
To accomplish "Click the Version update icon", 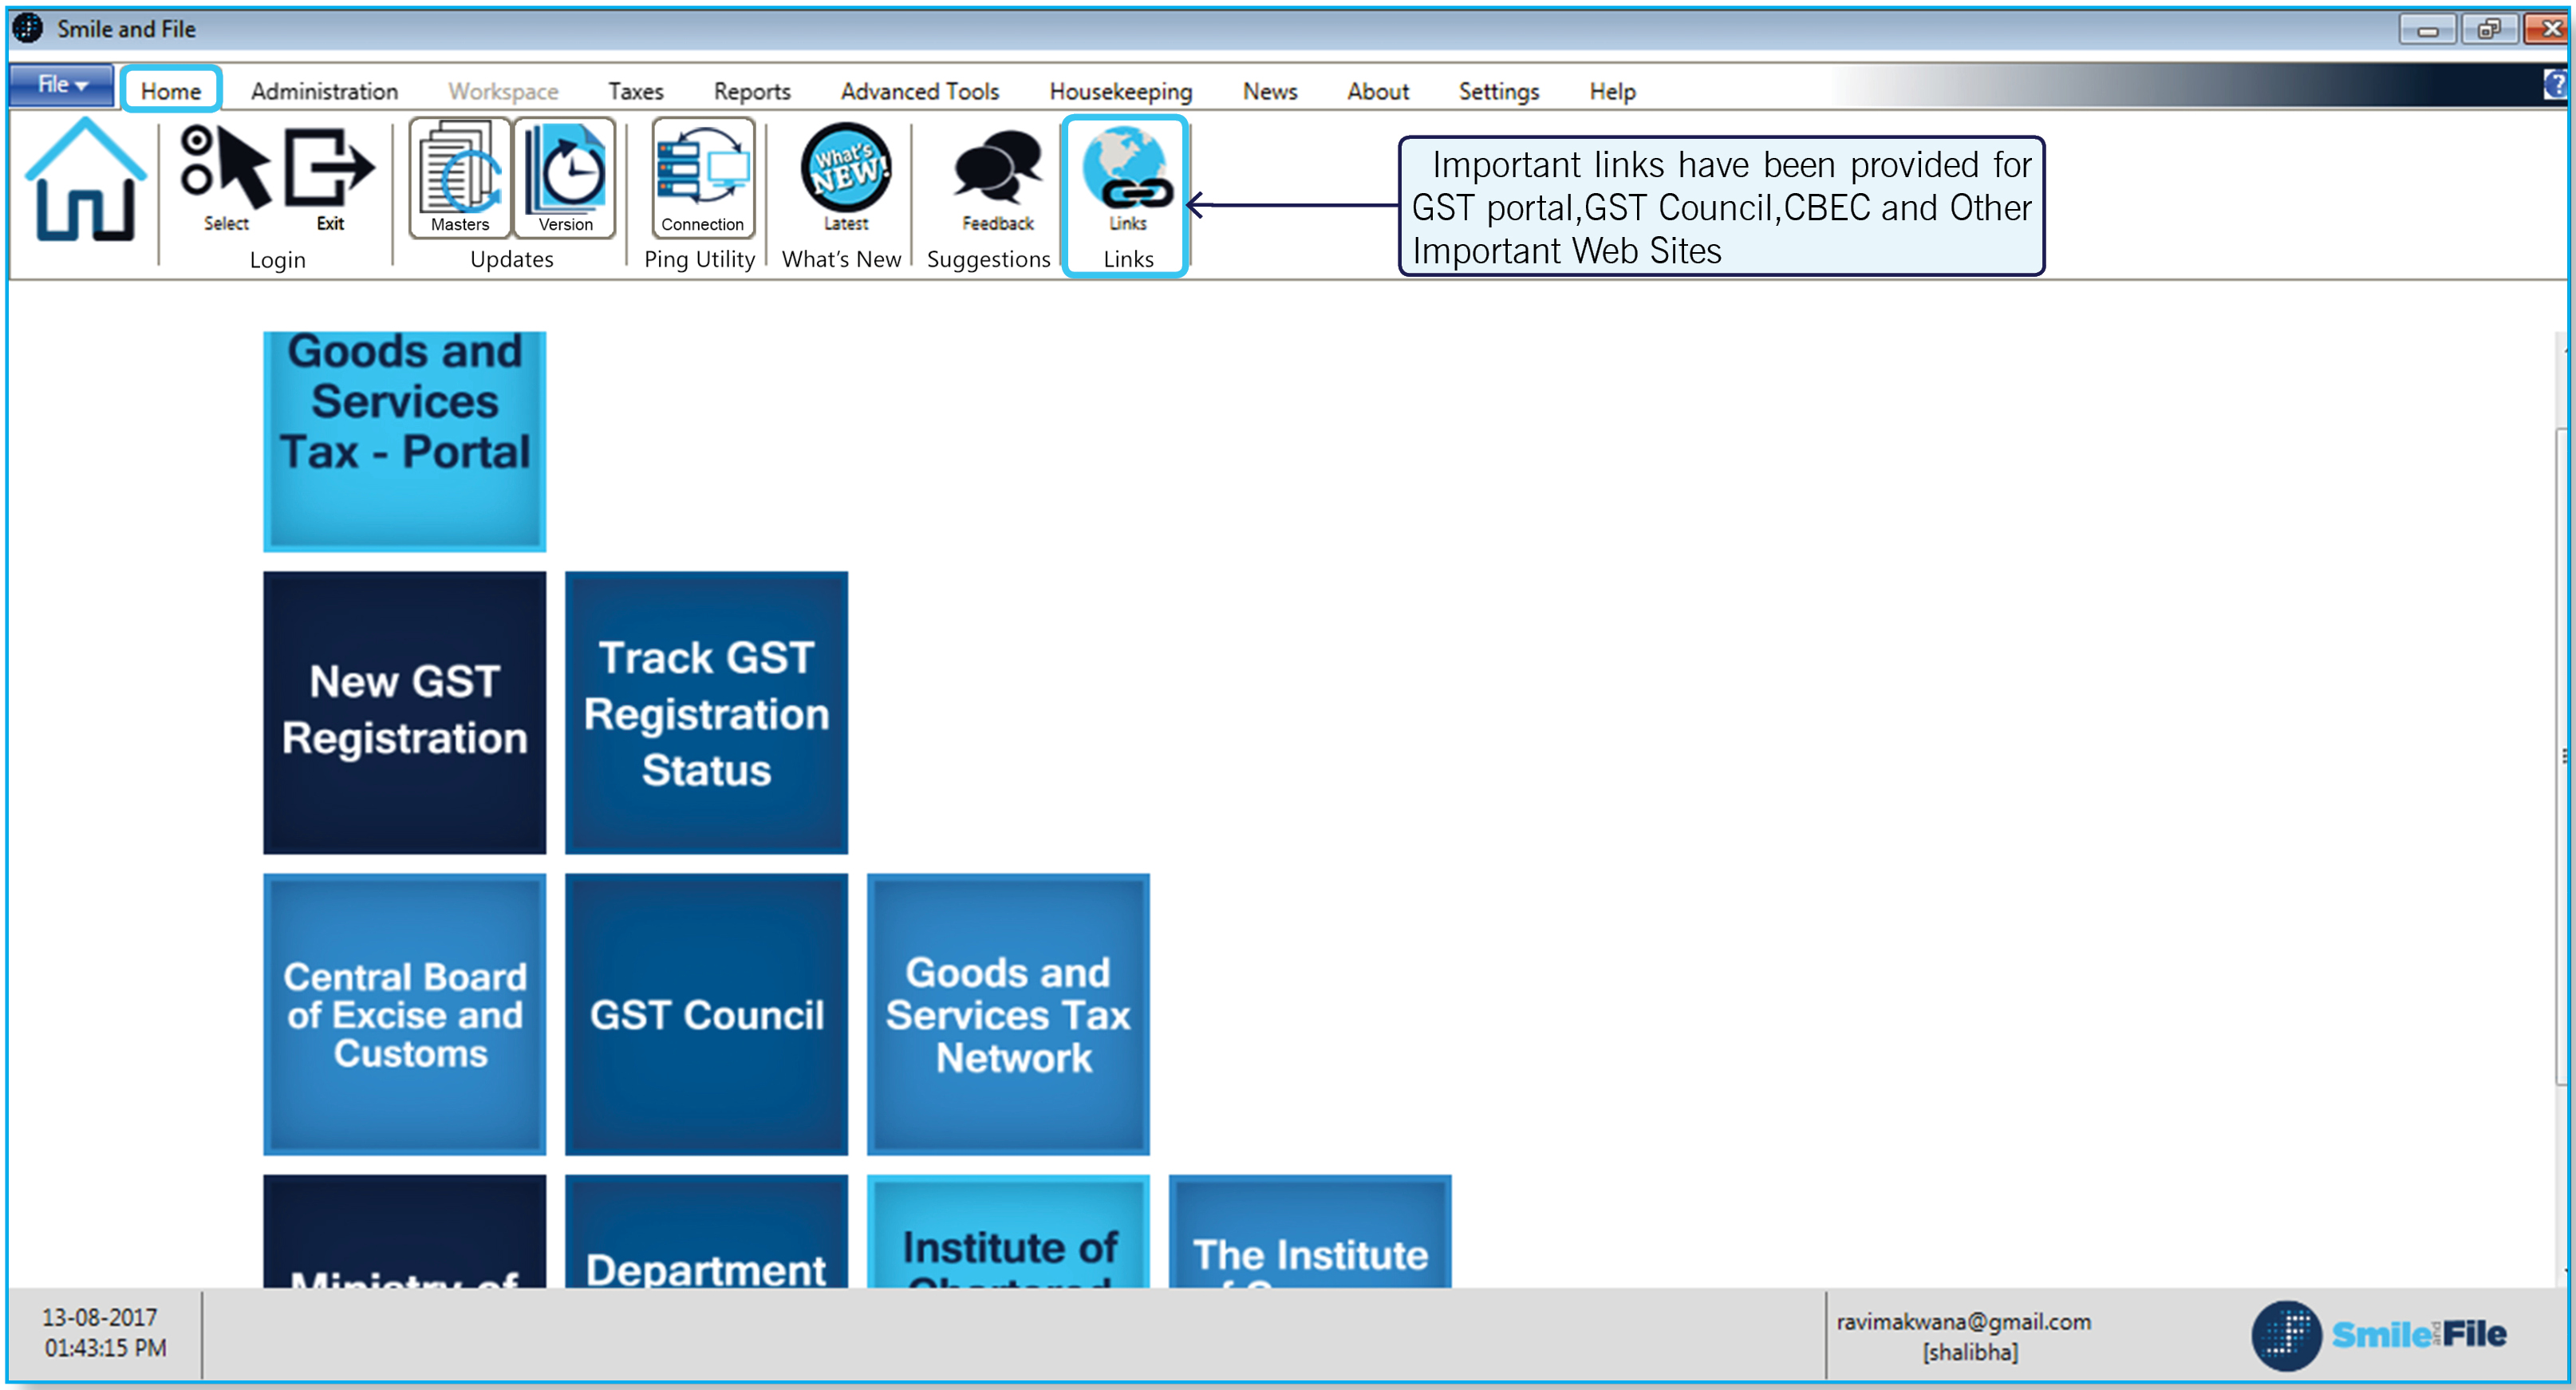I will (x=565, y=178).
